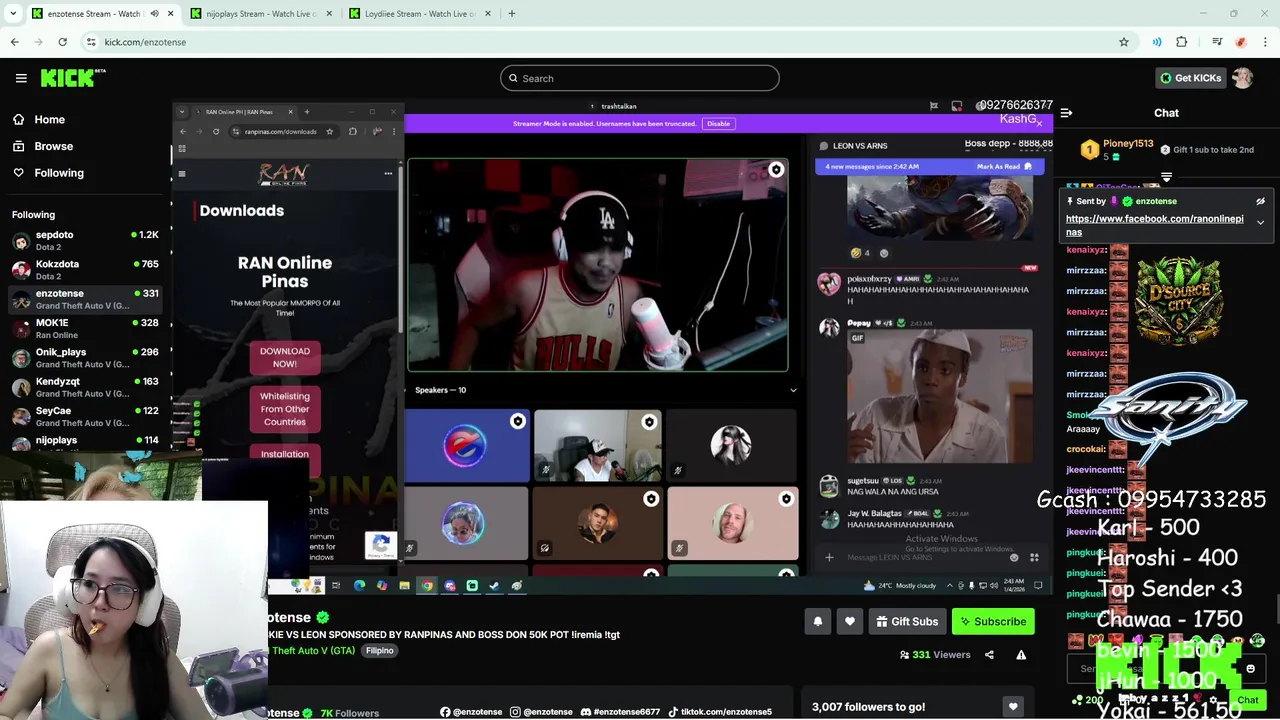Open the user profile avatar menu
1280x720 pixels.
(1242, 78)
